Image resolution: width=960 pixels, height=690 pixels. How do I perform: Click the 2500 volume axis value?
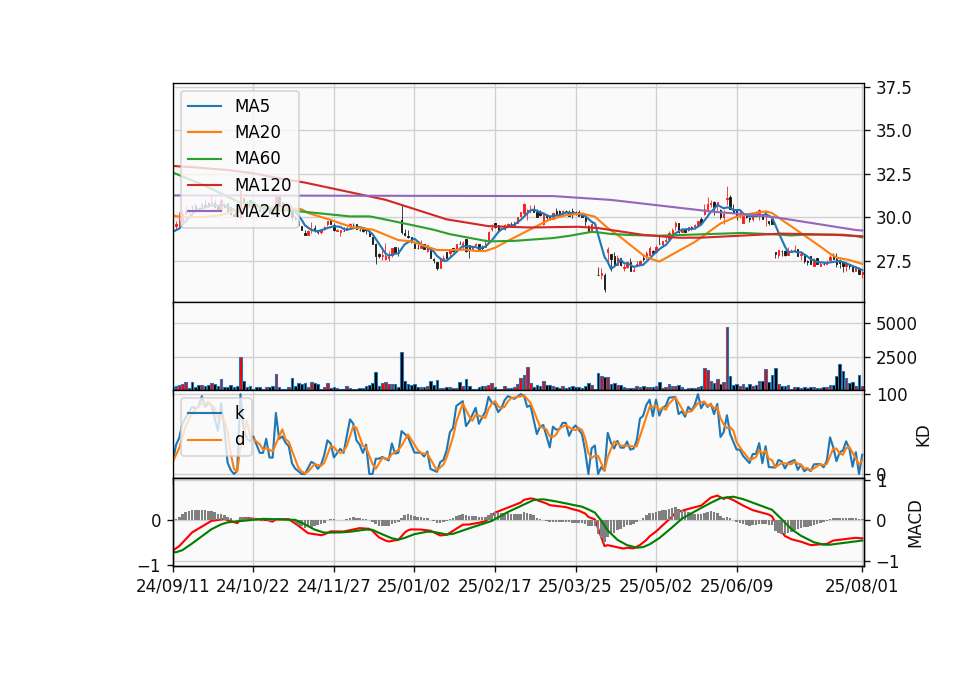pyautogui.click(x=896, y=358)
